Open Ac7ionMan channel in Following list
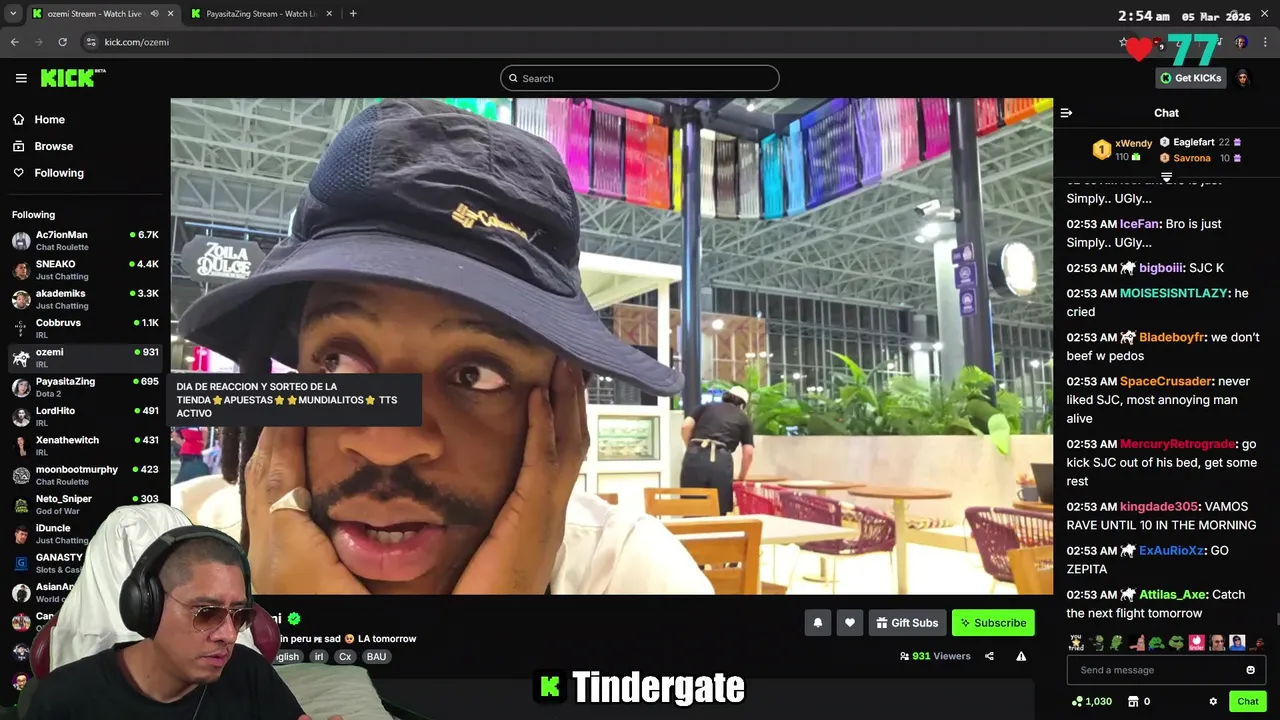Screen dimensions: 1280x720 point(85,240)
